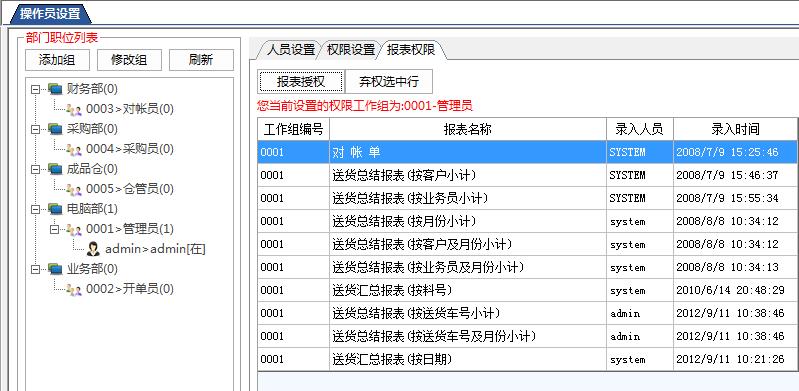
Task: Select the 操作员设置 window tab
Action: pos(50,14)
